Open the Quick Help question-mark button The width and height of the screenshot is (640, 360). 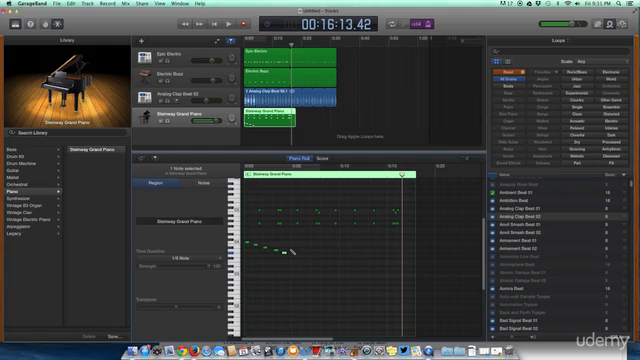(x=30, y=24)
